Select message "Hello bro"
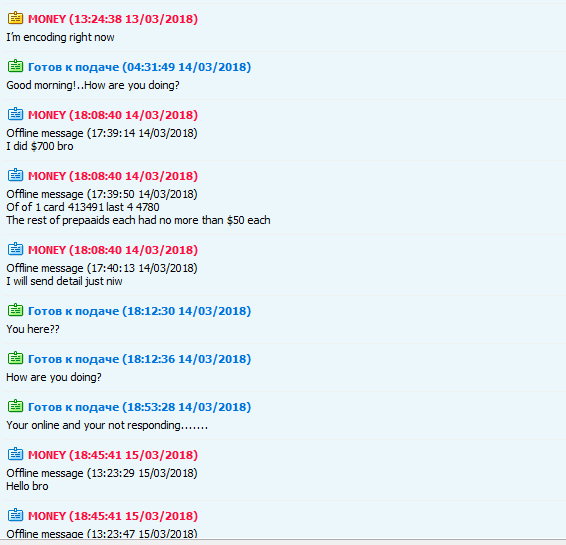 click(x=27, y=486)
